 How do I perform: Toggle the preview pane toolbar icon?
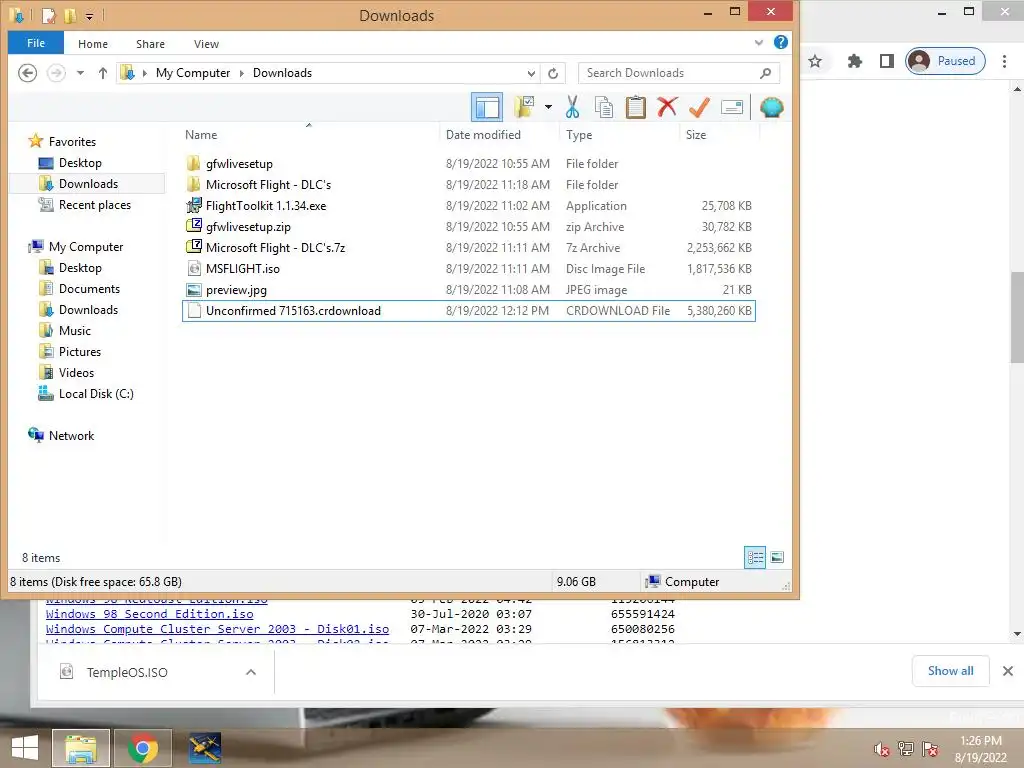click(487, 107)
